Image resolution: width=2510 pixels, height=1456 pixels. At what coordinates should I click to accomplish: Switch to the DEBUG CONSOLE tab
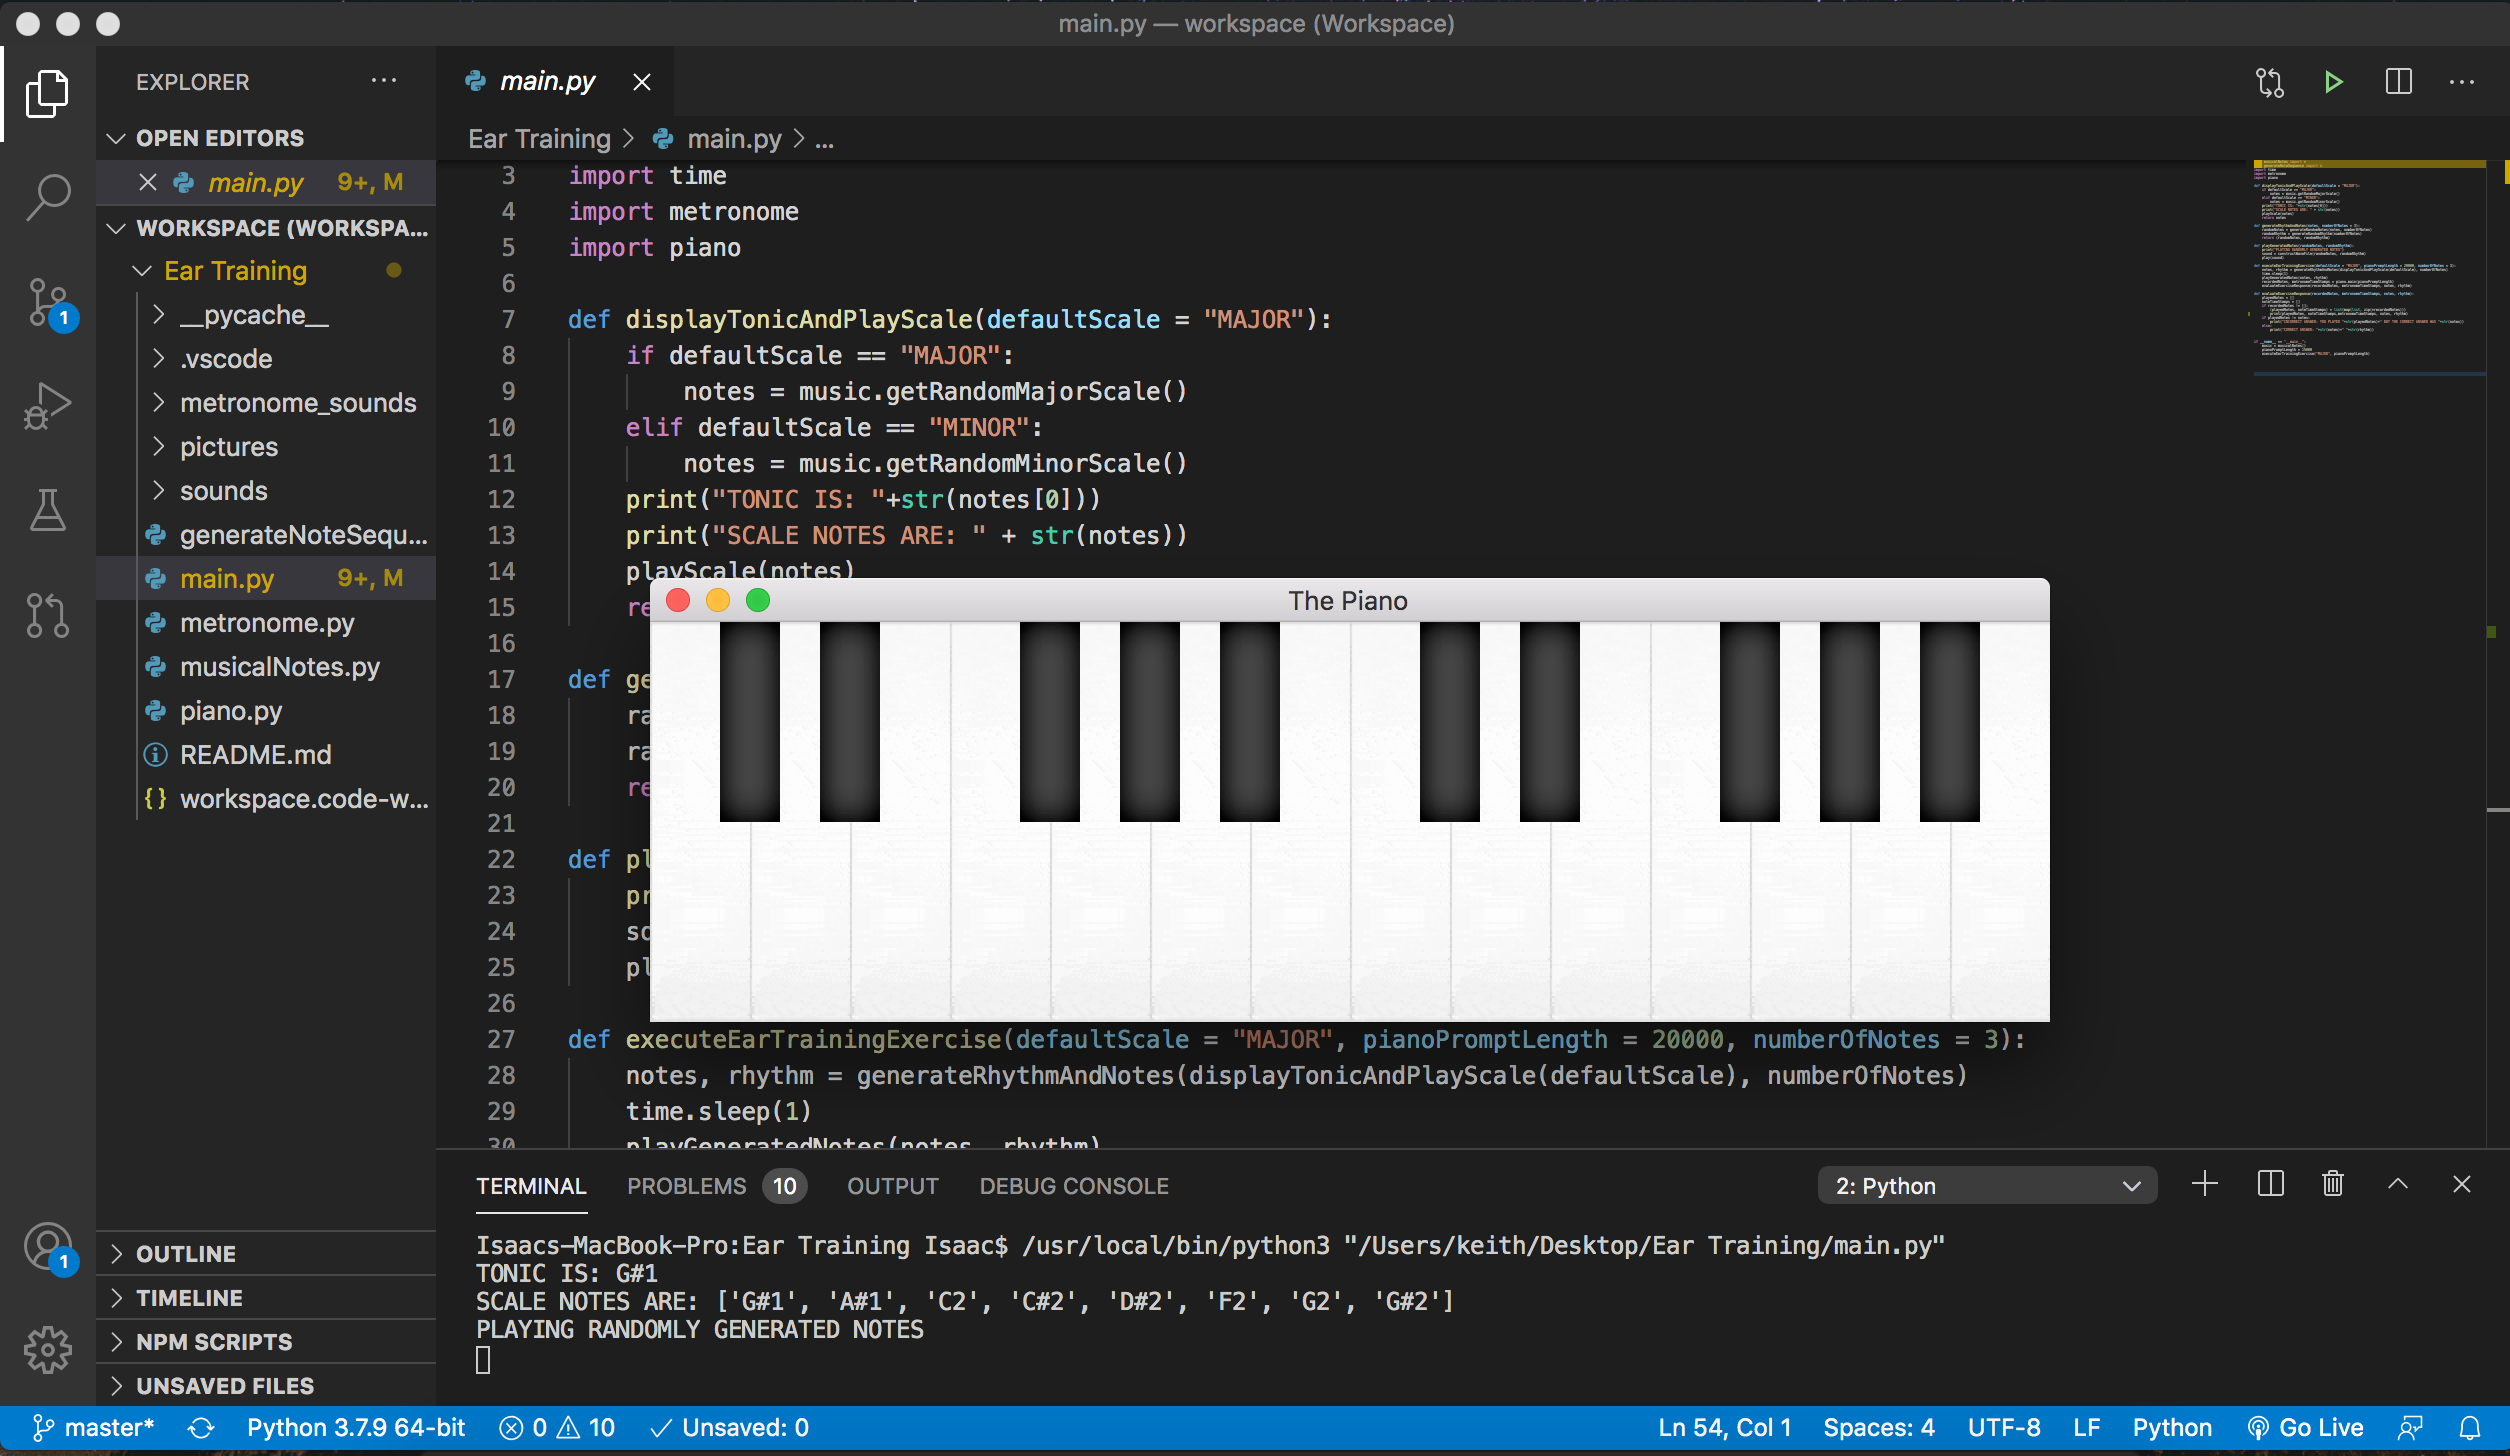(1074, 1186)
